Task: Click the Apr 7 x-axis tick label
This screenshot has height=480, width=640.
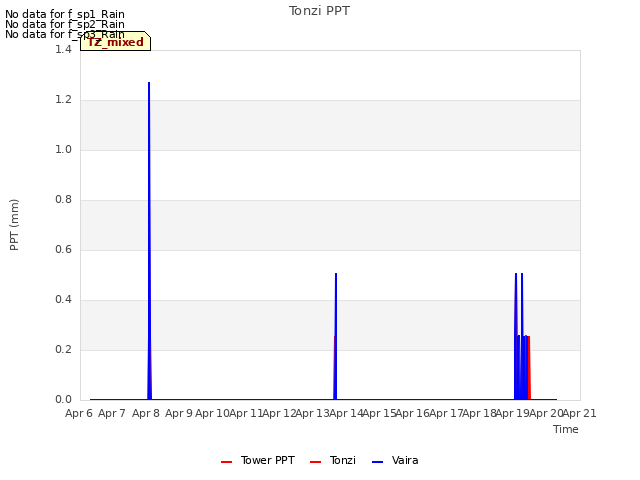Action: point(112,413)
